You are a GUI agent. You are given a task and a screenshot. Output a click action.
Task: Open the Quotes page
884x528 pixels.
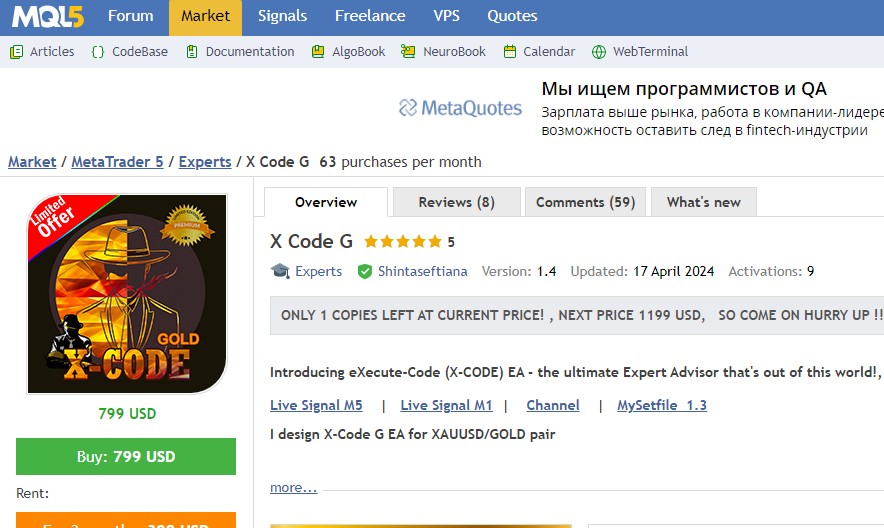click(x=512, y=16)
